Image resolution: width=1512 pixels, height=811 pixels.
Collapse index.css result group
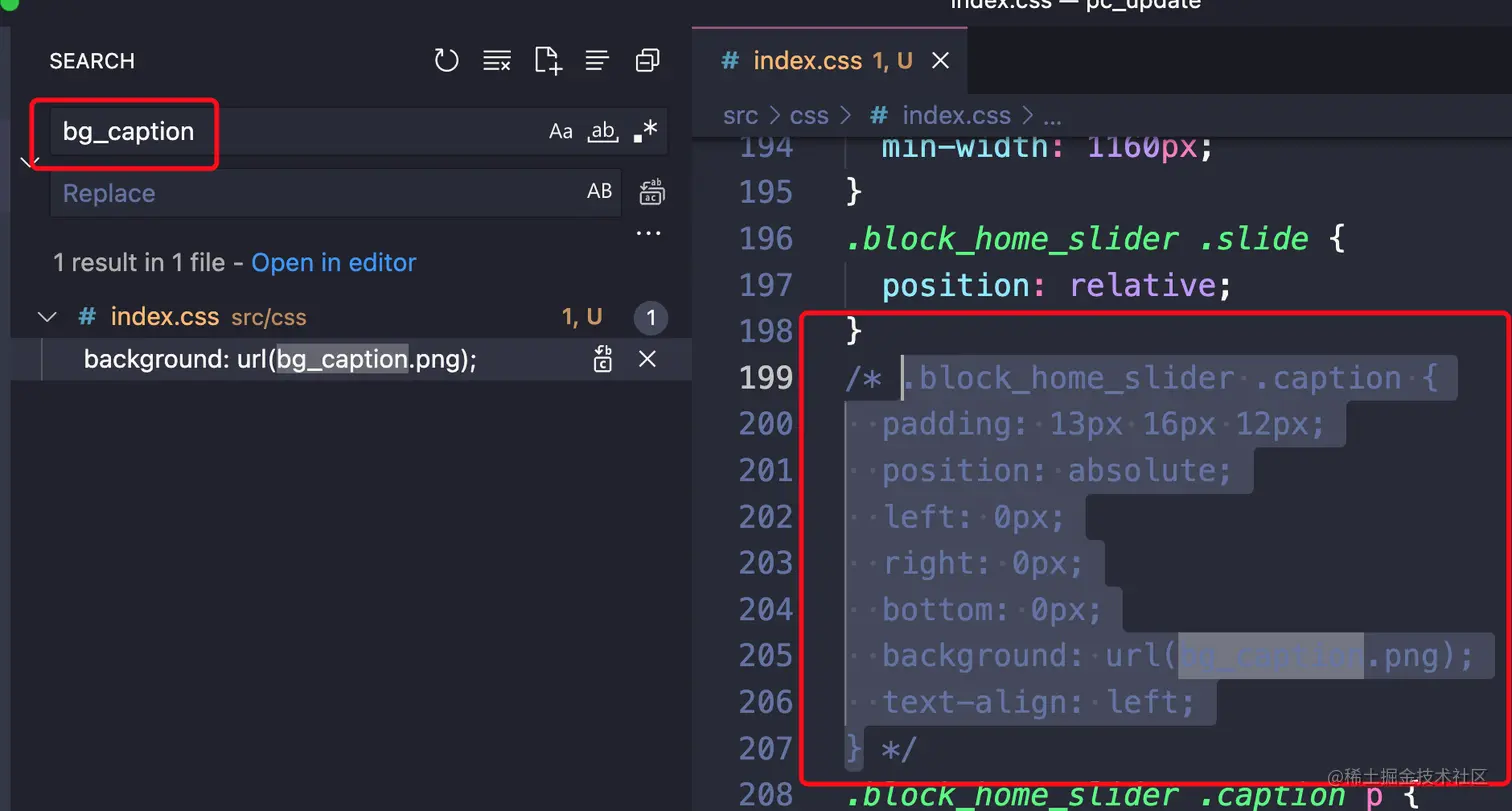click(47, 318)
